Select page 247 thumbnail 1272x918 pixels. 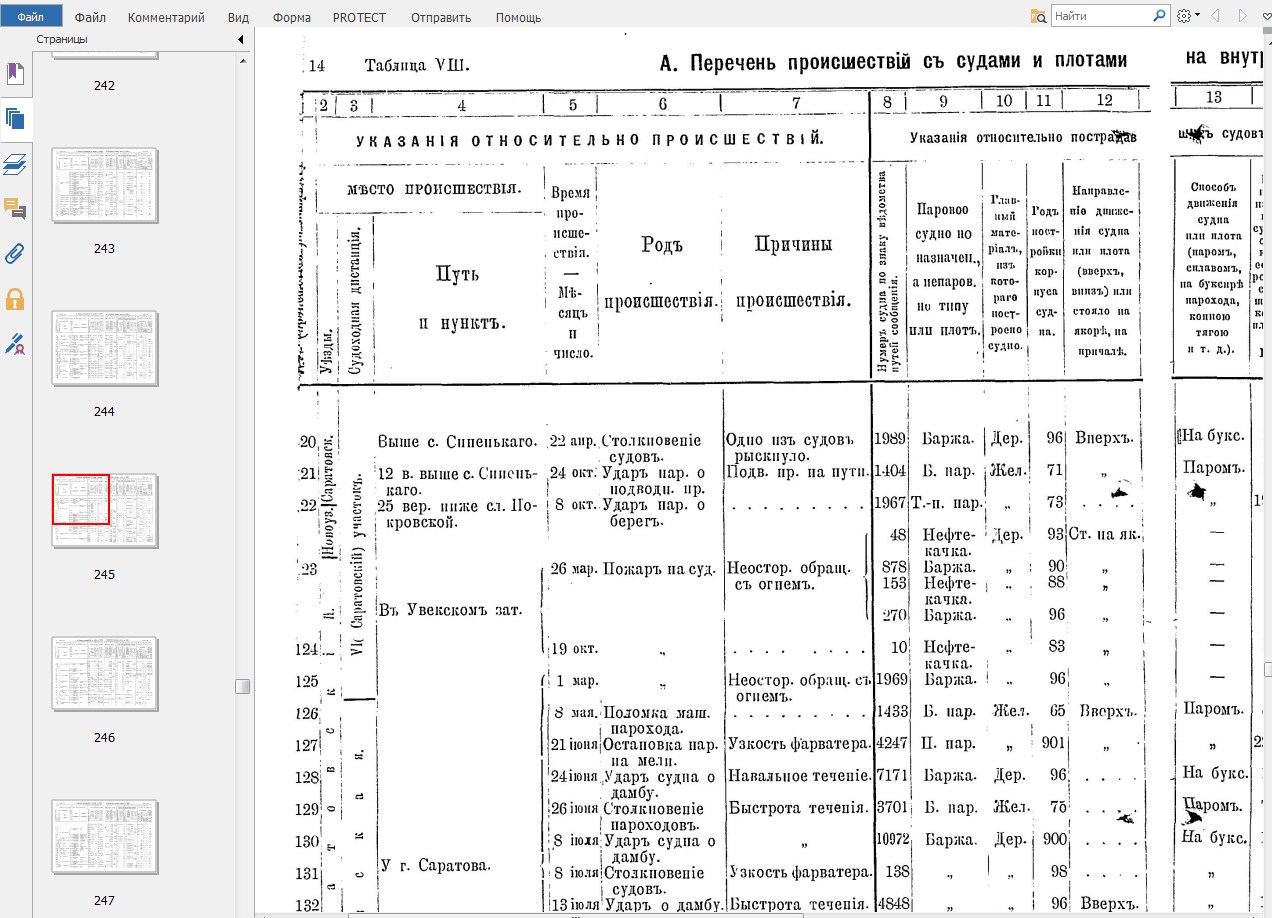click(x=104, y=838)
